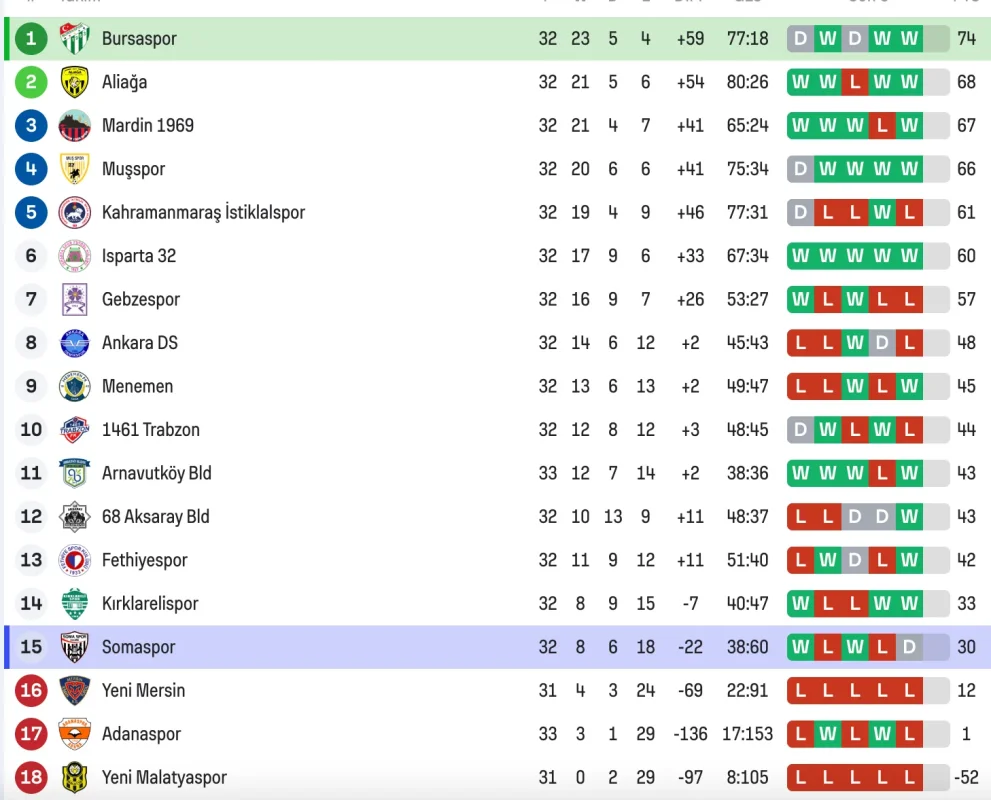Select the Adanaspor club badge
The image size is (991, 800).
coord(75,734)
